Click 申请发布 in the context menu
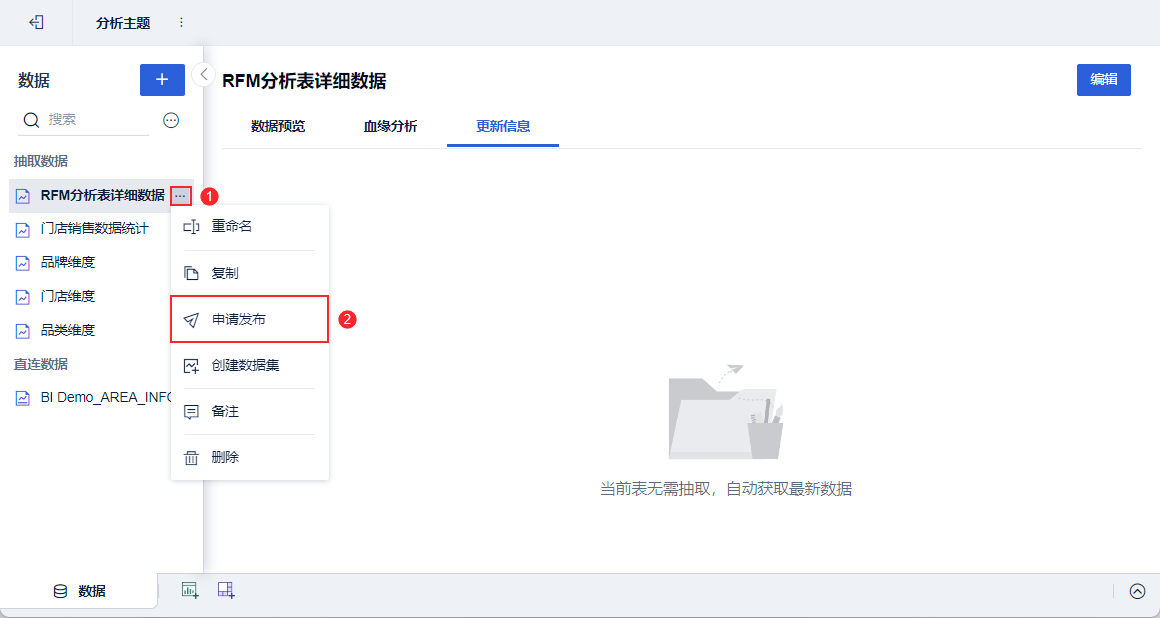1160x618 pixels. point(238,319)
